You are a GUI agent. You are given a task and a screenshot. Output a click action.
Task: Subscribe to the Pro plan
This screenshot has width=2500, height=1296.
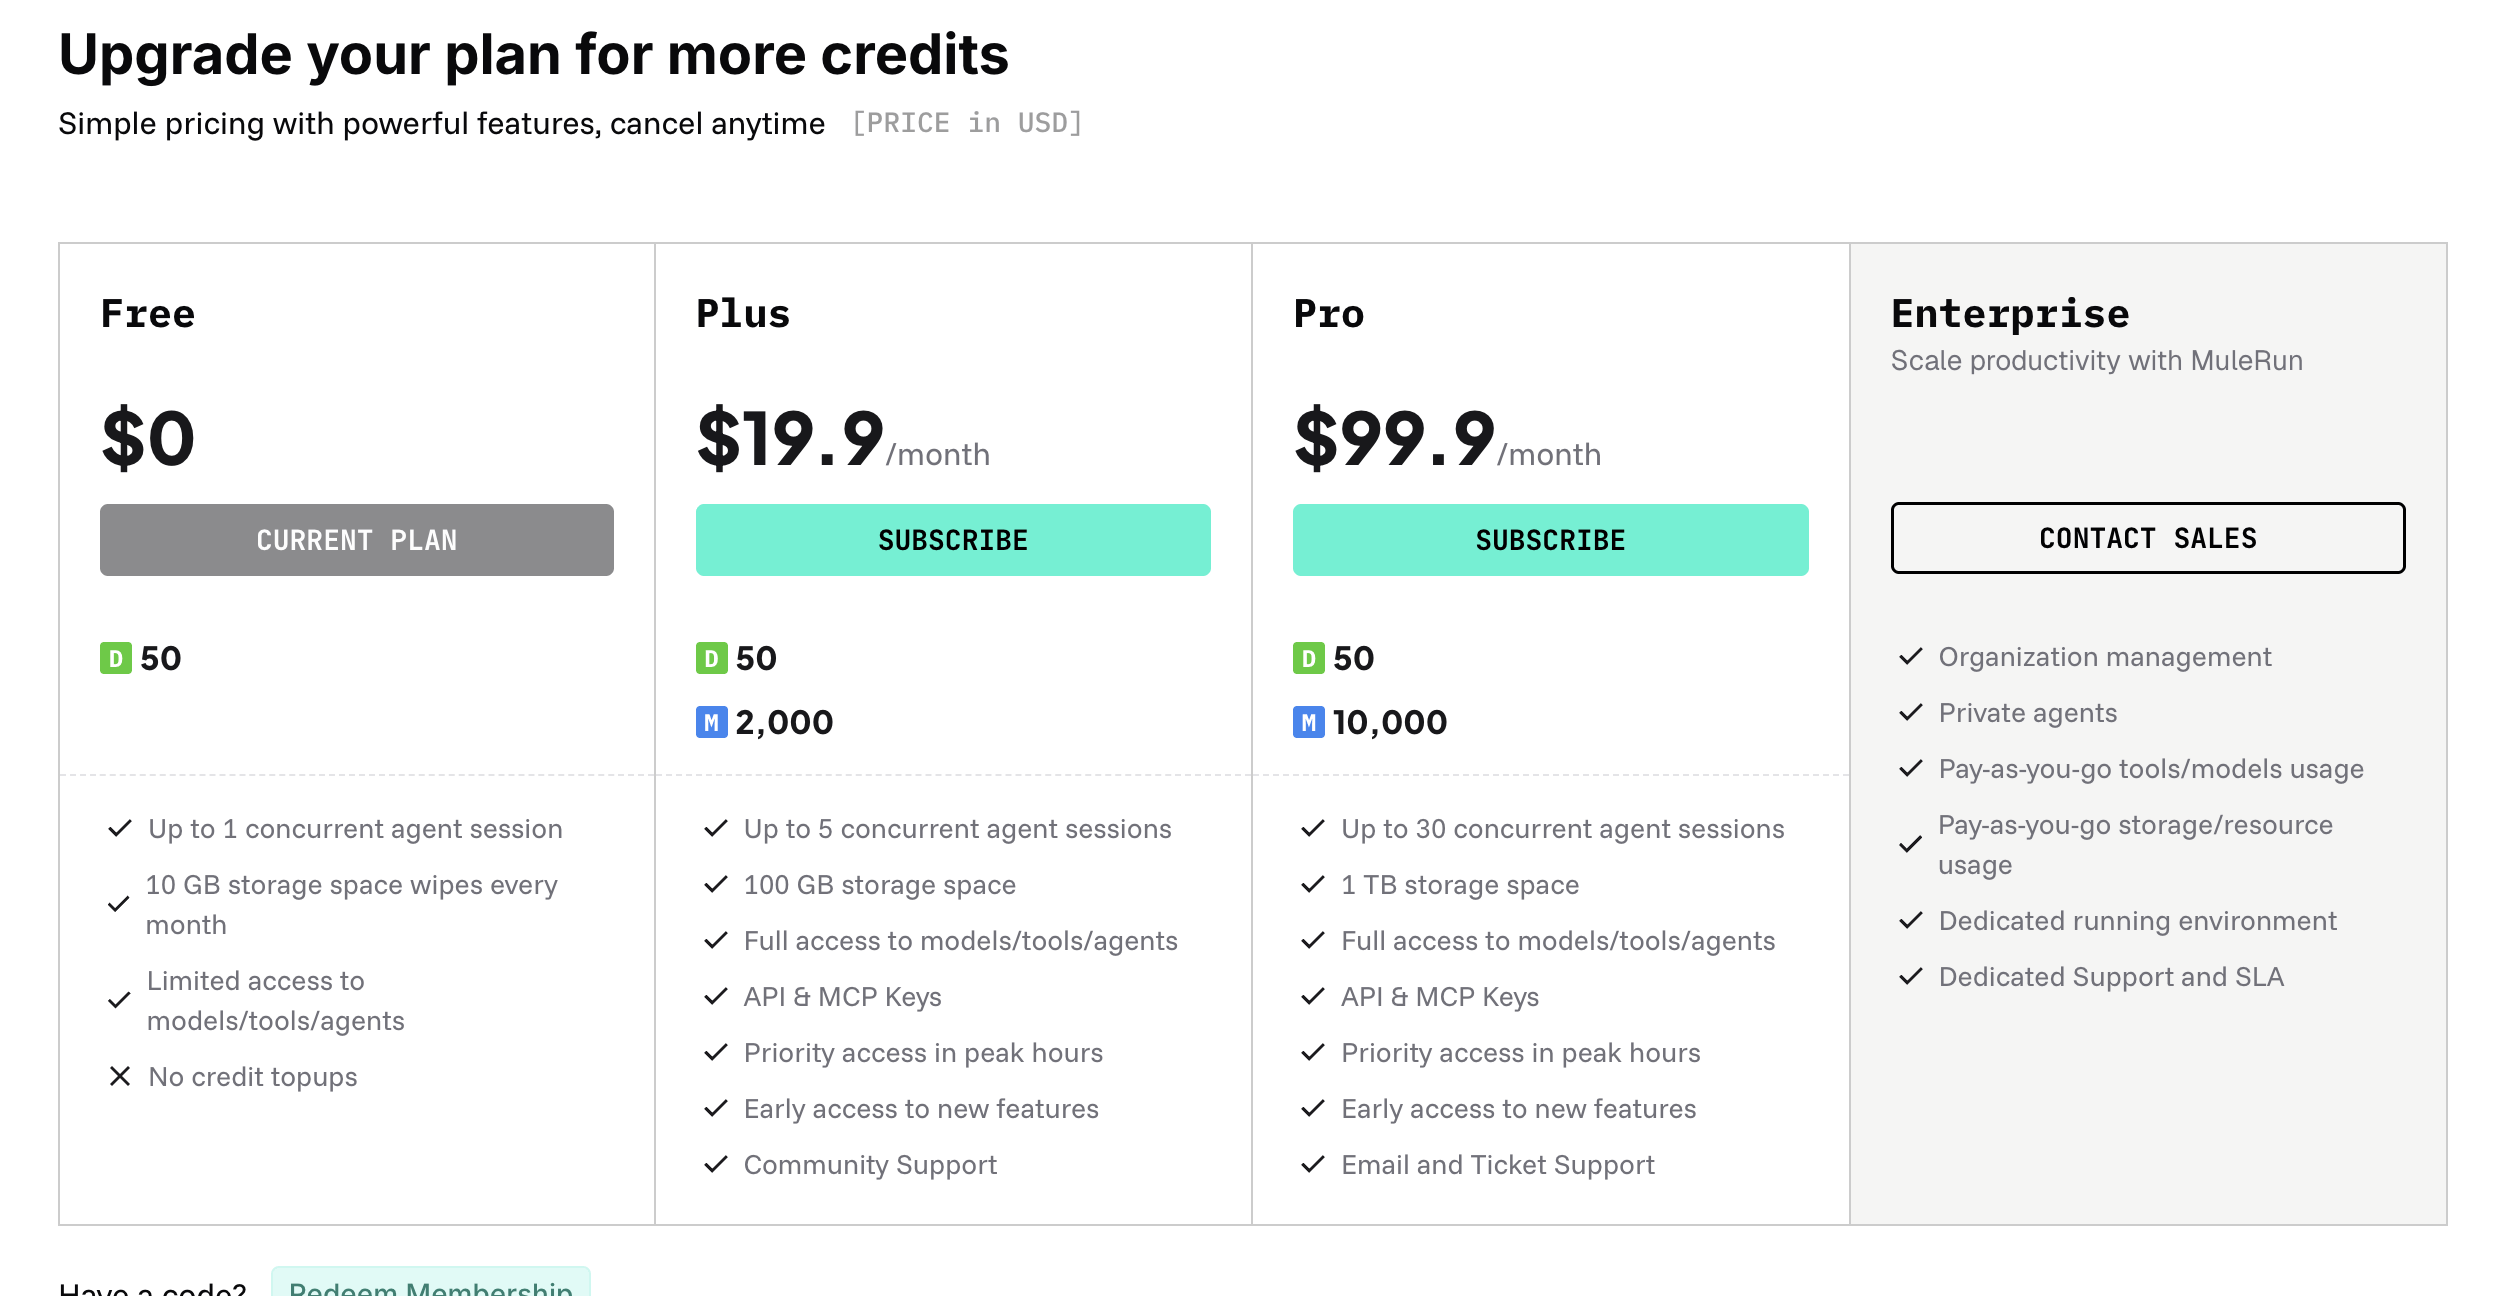click(x=1550, y=540)
